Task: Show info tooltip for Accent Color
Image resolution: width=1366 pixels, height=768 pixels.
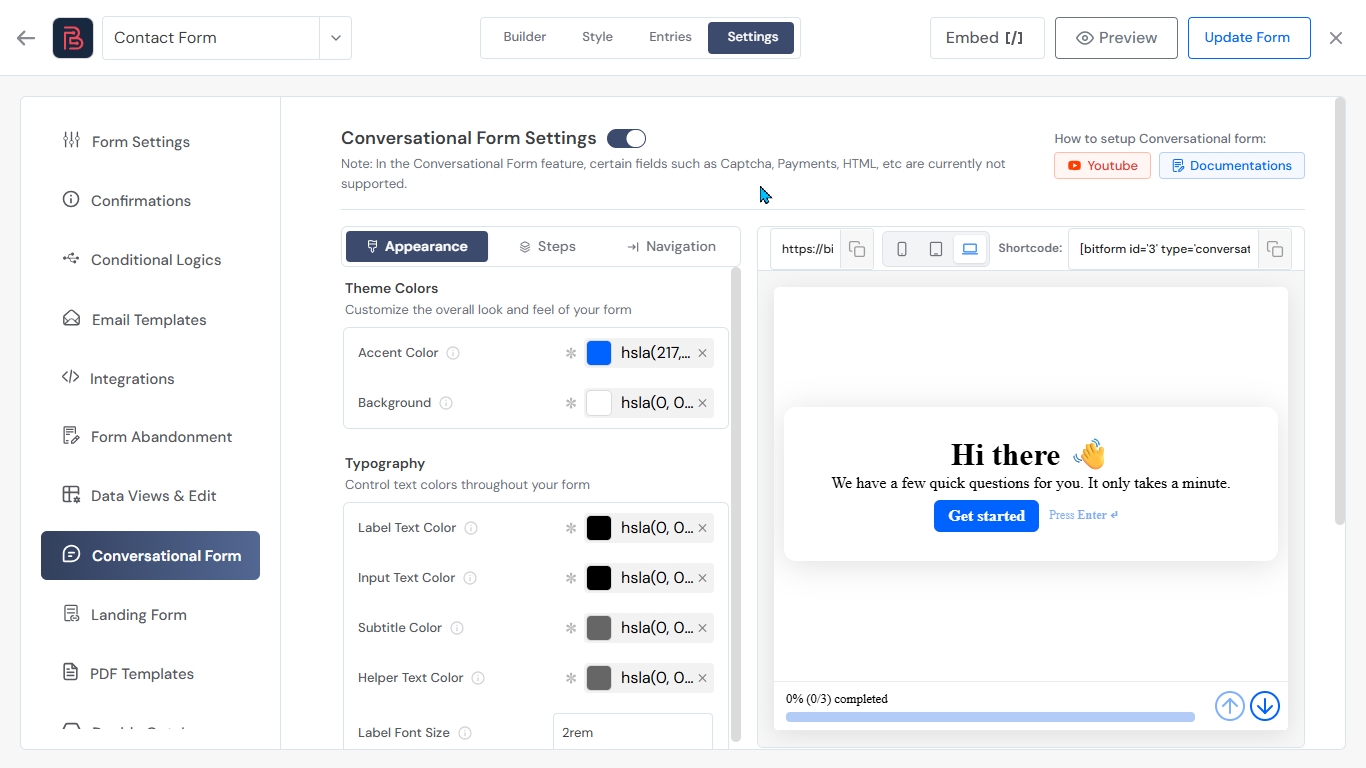Action: [453, 353]
